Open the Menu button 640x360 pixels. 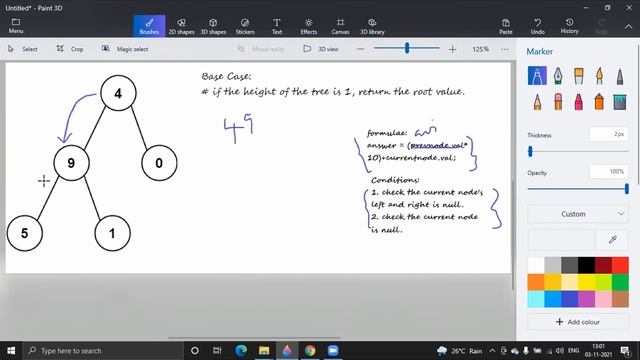tap(16, 26)
